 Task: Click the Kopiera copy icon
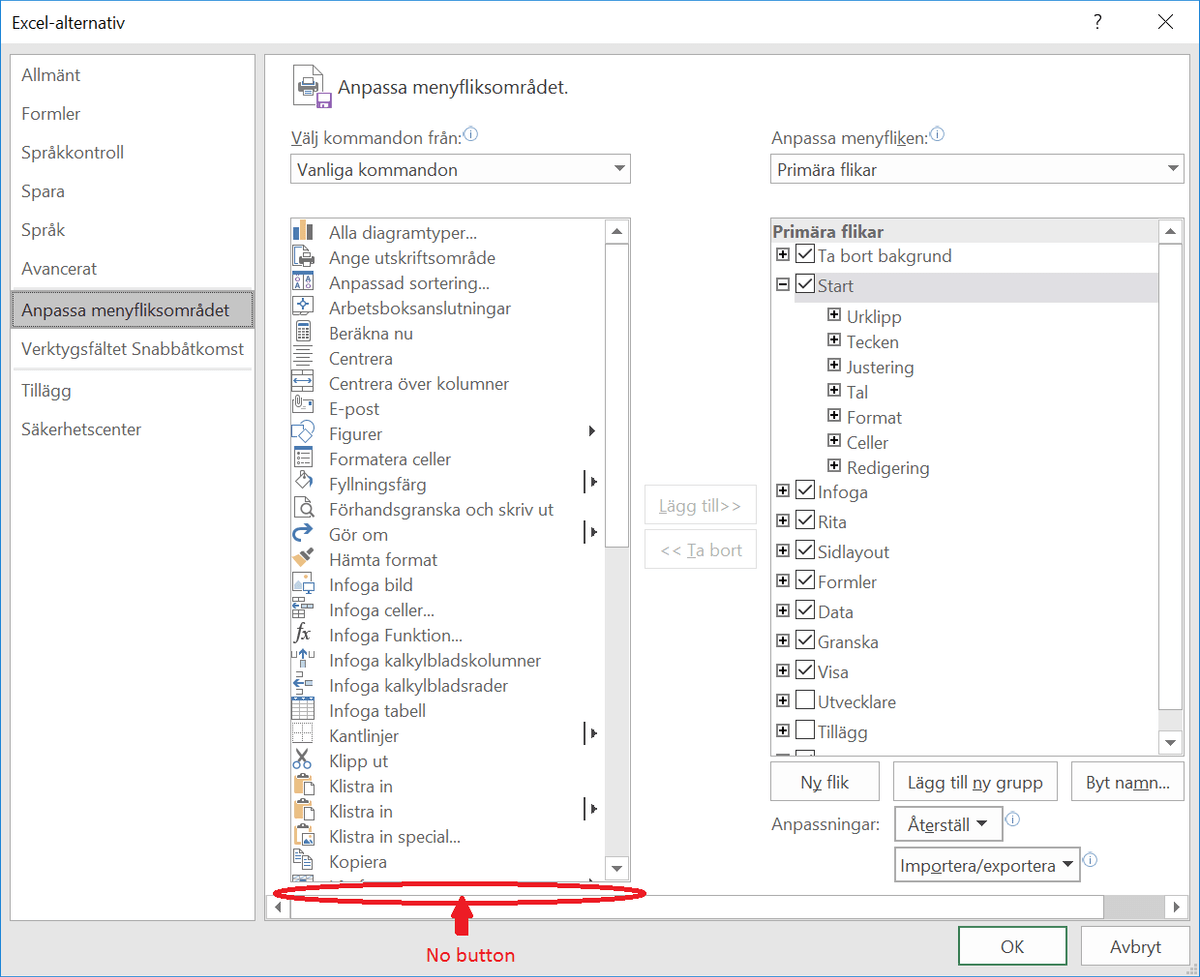tap(303, 861)
